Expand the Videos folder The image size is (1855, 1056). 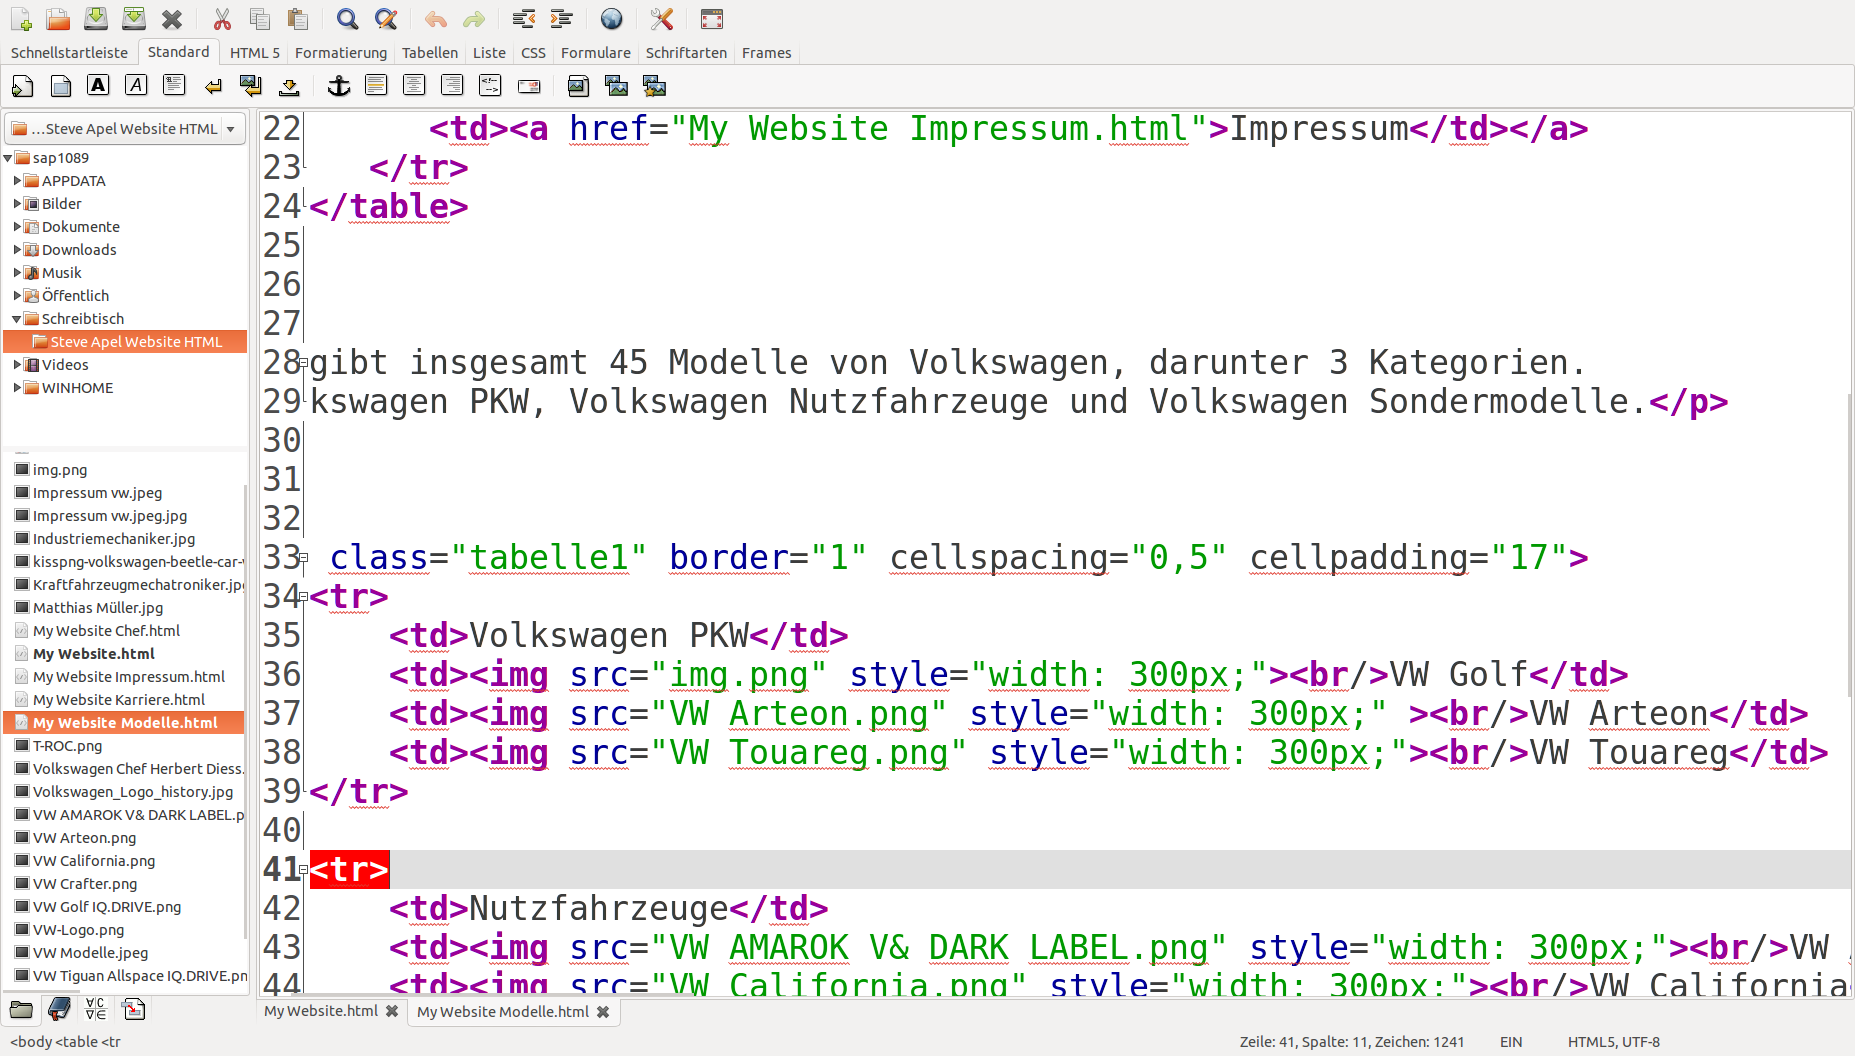[x=17, y=365]
